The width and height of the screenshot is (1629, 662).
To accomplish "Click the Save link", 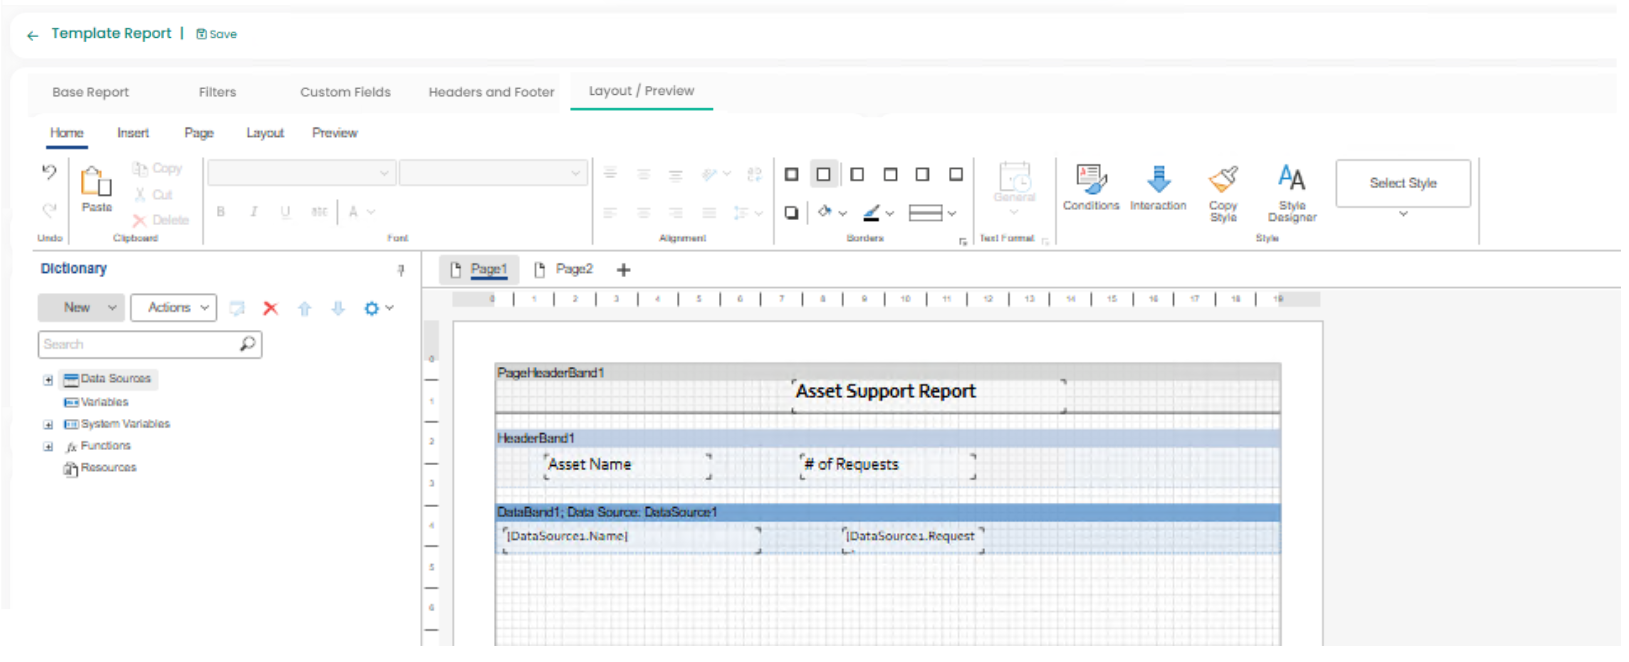I will (217, 34).
